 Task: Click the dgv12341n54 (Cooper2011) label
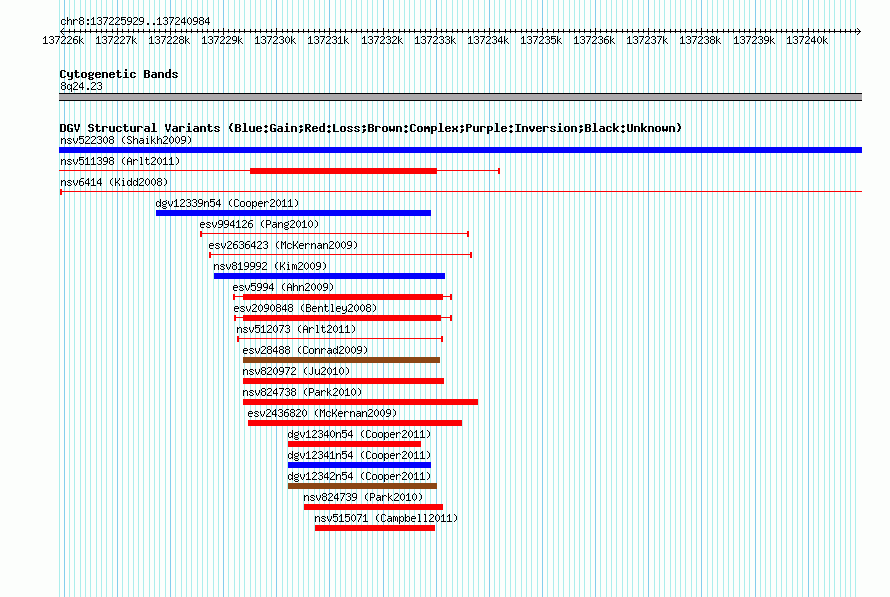click(x=359, y=455)
